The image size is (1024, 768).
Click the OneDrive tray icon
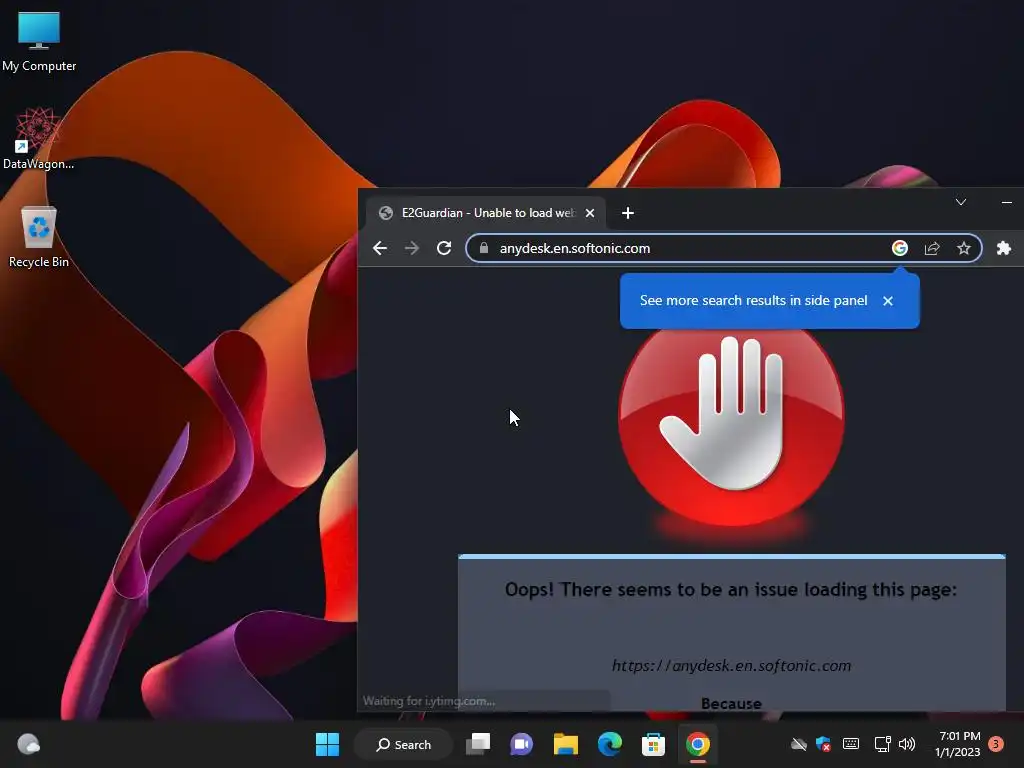click(x=799, y=744)
